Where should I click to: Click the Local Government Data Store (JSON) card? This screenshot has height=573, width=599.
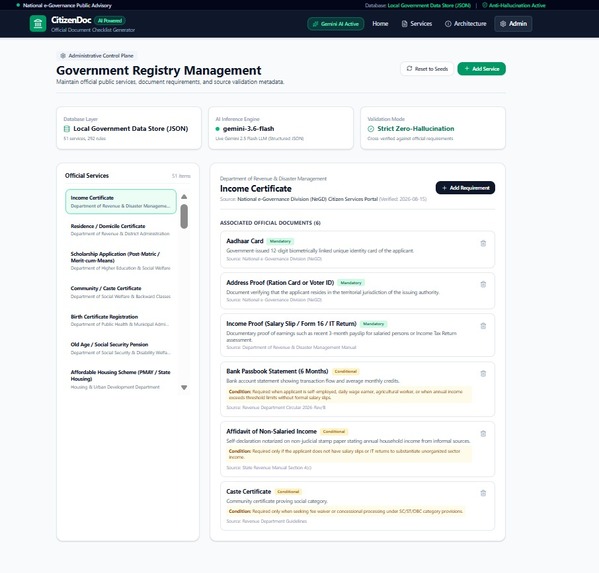(x=129, y=128)
